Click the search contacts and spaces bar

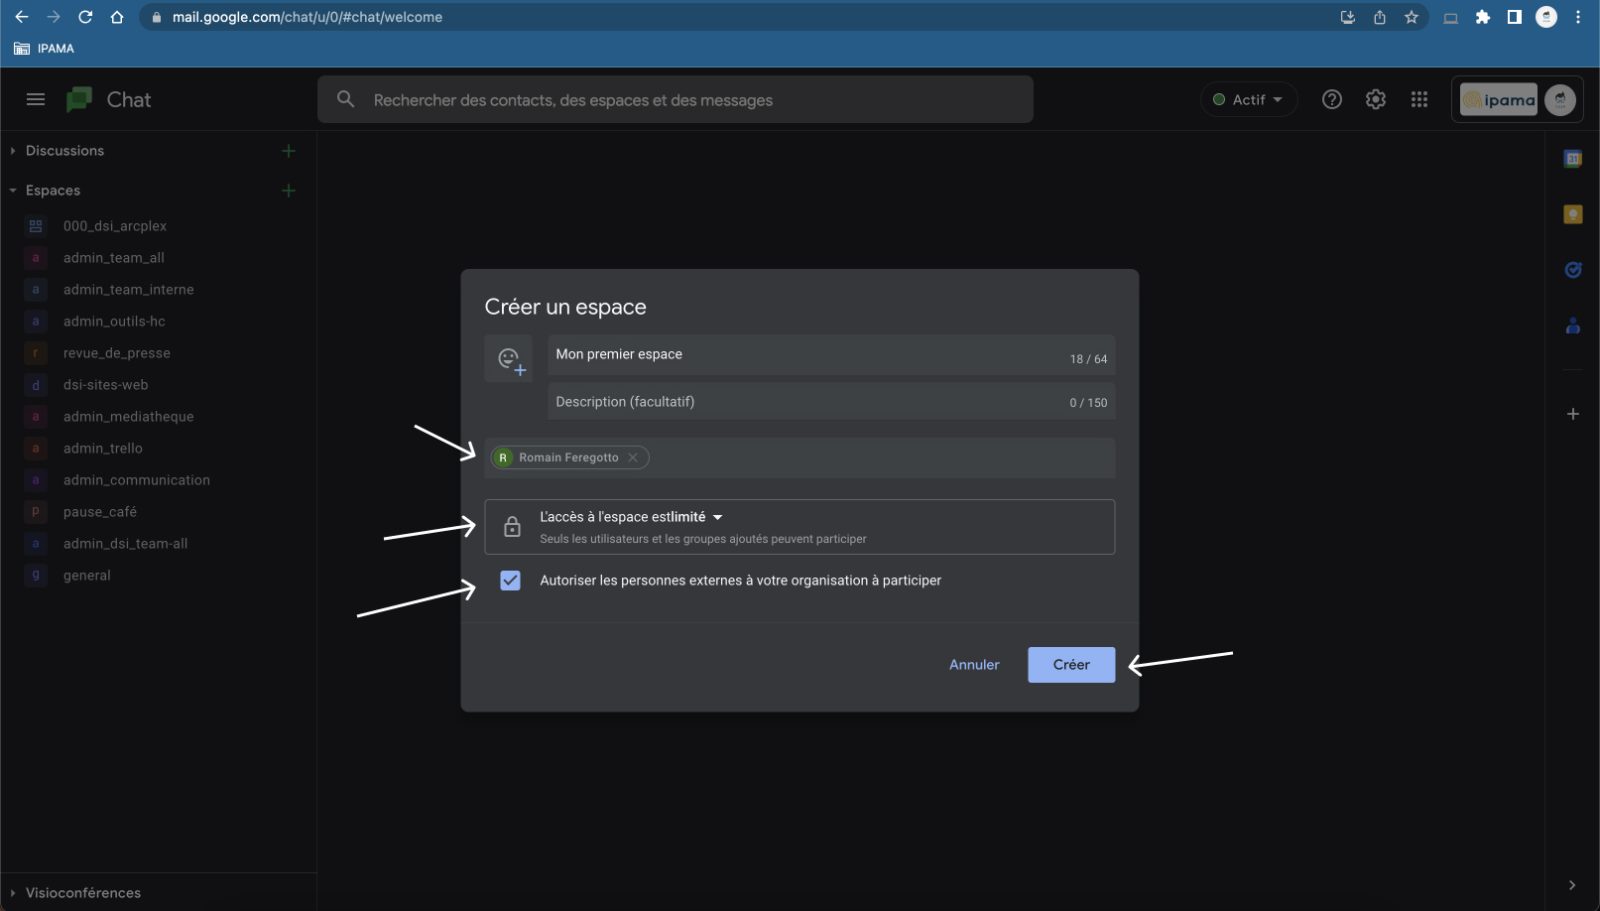point(675,99)
